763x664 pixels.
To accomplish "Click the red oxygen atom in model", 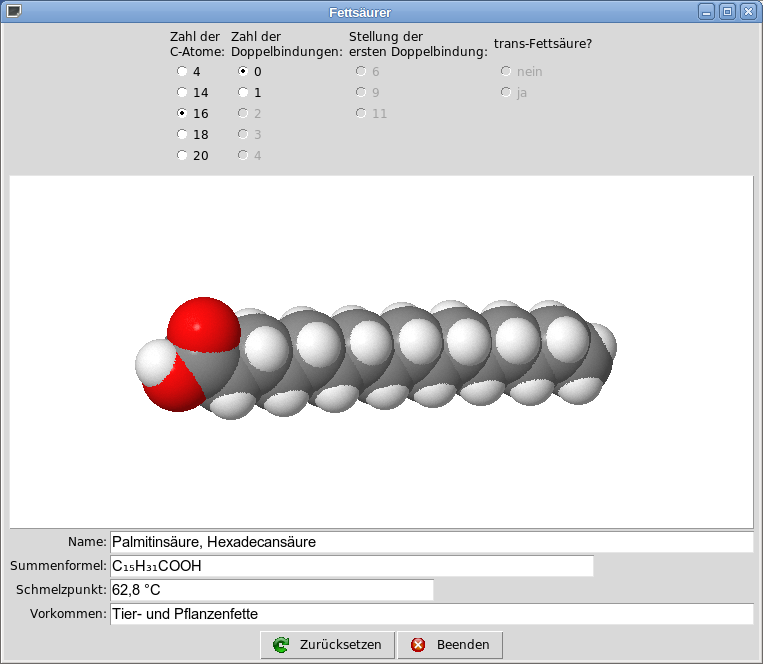I will pos(203,328).
